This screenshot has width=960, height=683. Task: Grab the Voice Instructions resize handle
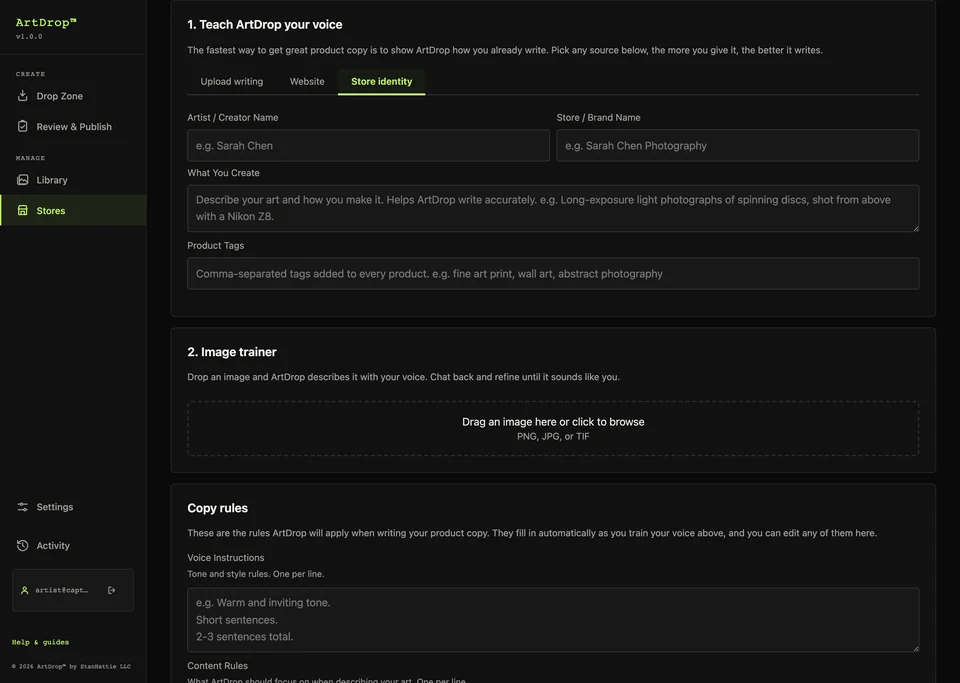(x=915, y=648)
